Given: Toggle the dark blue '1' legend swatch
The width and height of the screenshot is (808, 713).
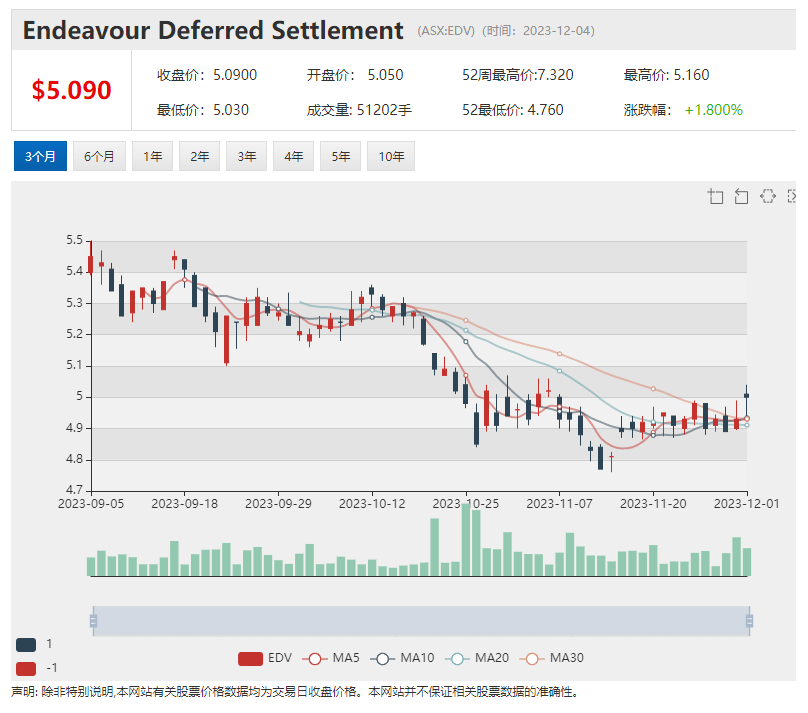Looking at the screenshot, I should [x=26, y=644].
